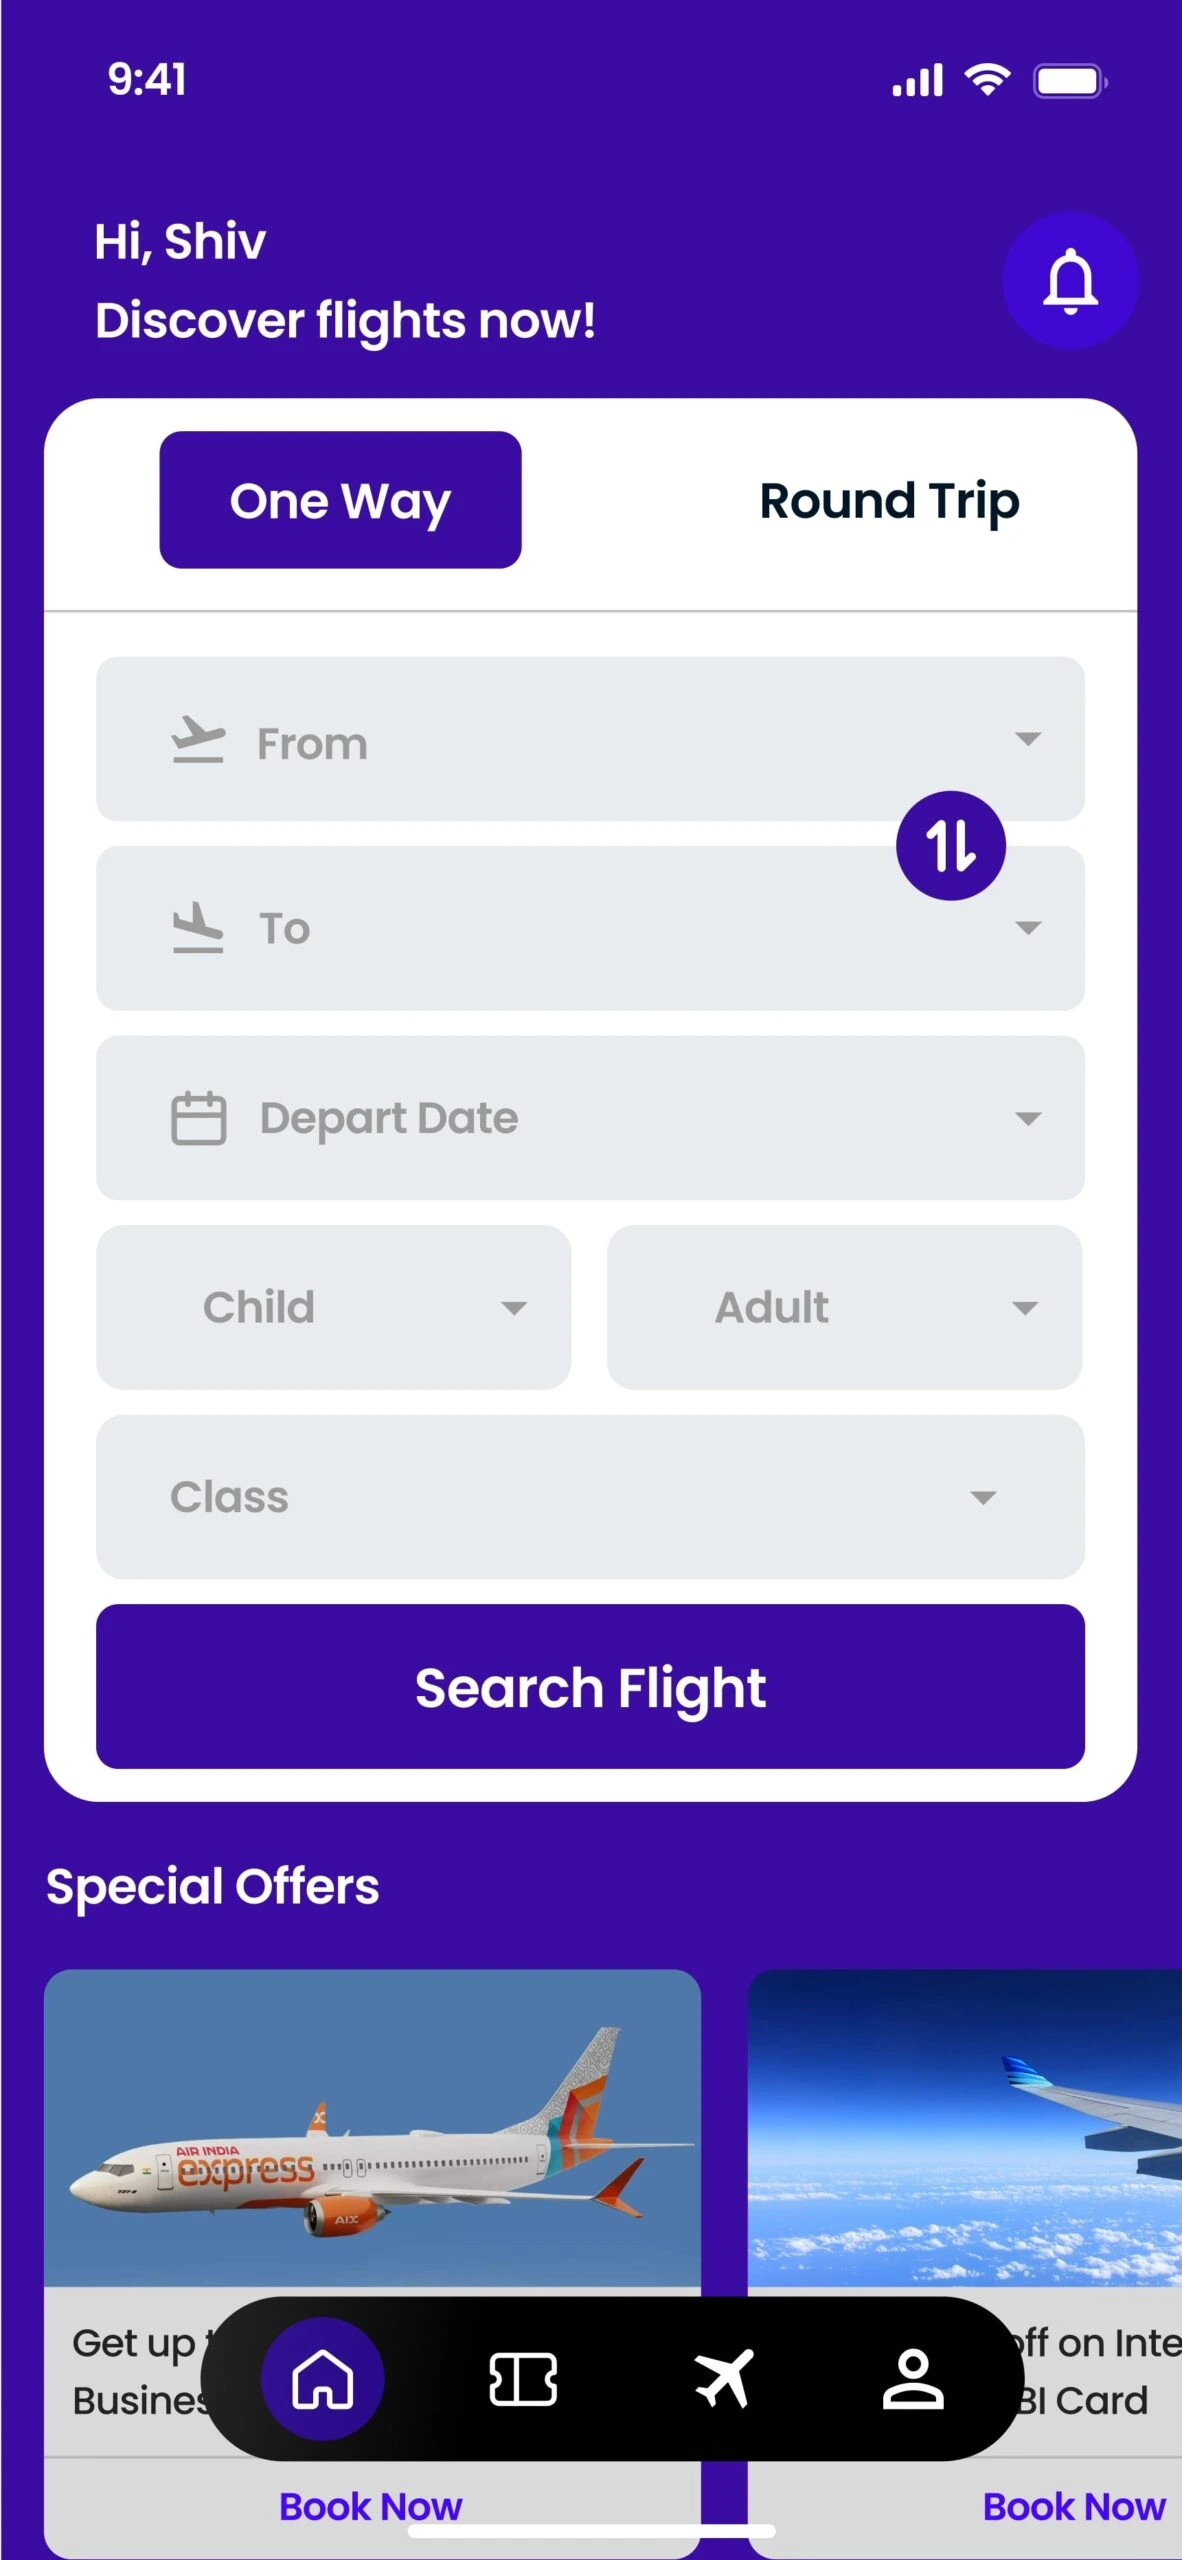Open the Child passenger count dropdown
This screenshot has width=1182, height=2560.
333,1307
